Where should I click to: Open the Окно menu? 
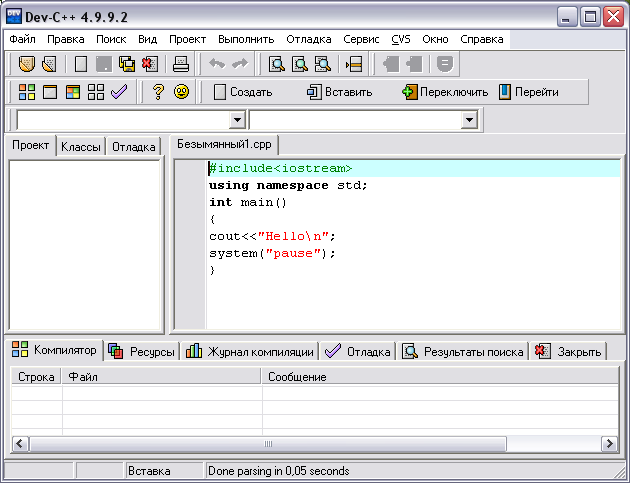(435, 39)
